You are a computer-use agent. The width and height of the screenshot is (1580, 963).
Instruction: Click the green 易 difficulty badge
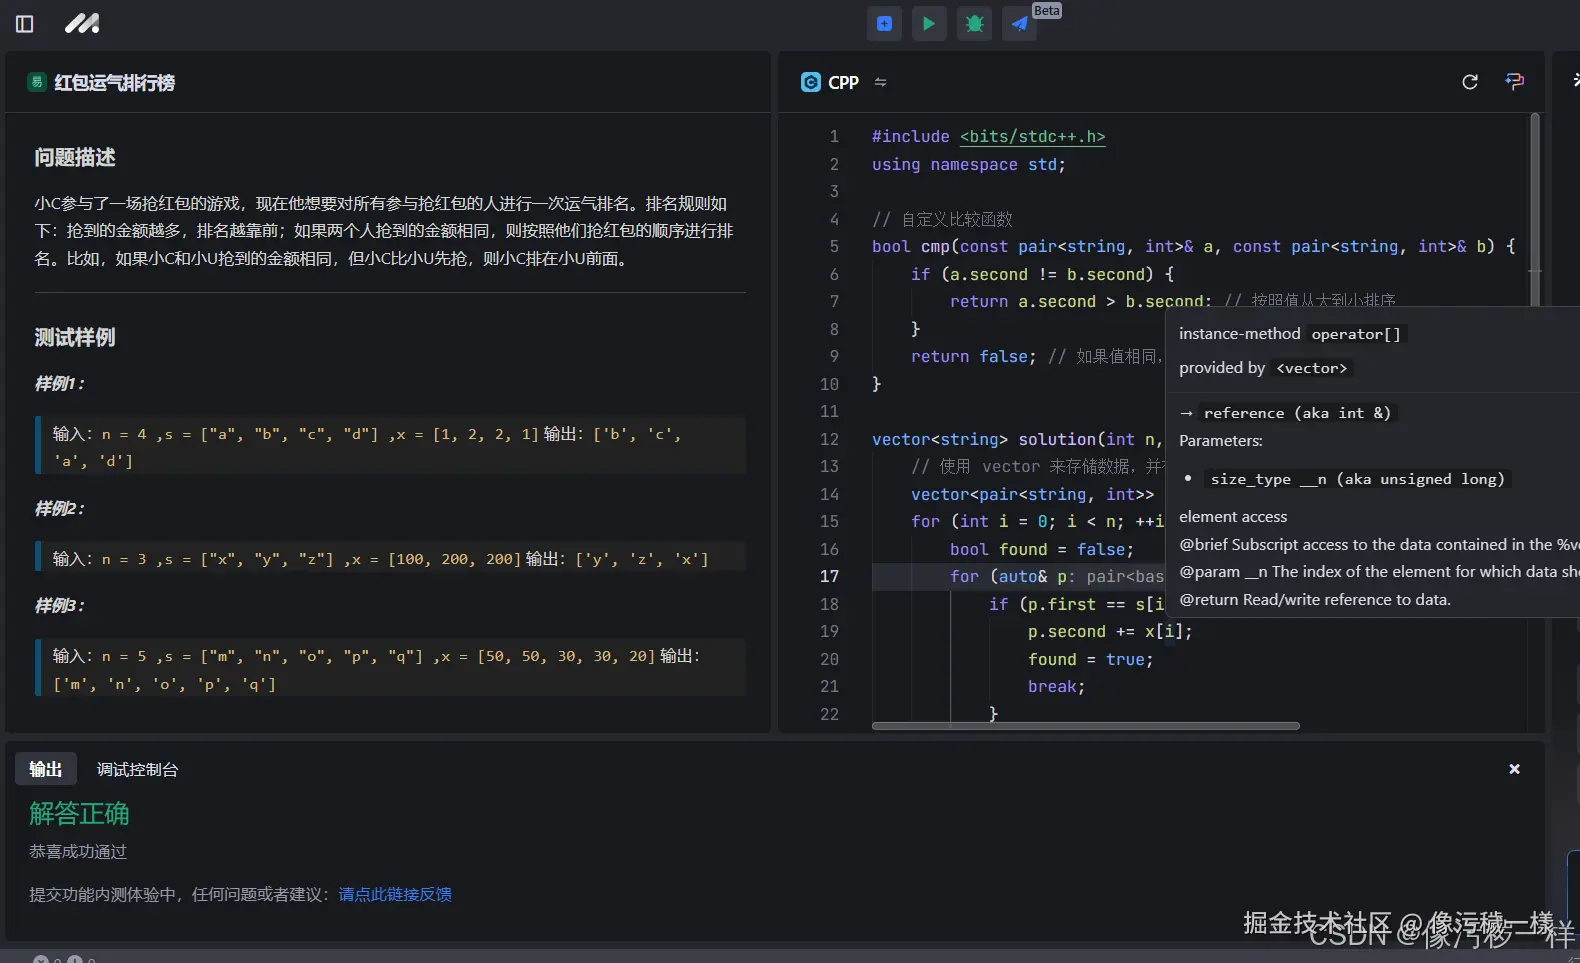(37, 82)
